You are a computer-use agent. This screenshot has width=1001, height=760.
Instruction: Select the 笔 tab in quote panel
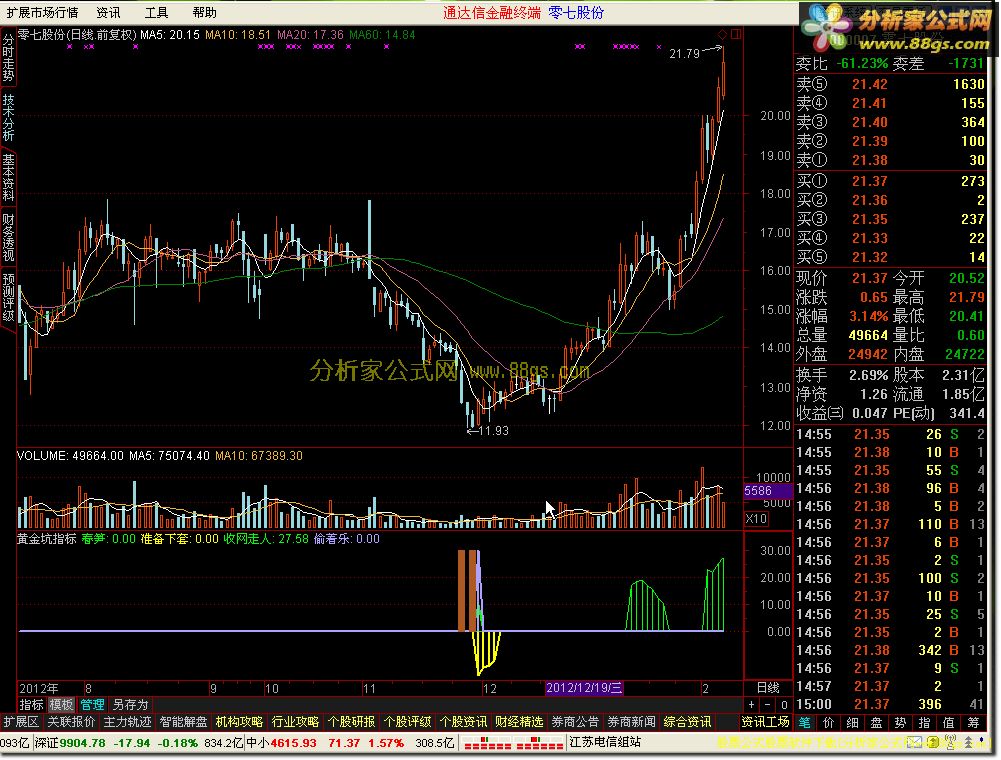(x=804, y=722)
